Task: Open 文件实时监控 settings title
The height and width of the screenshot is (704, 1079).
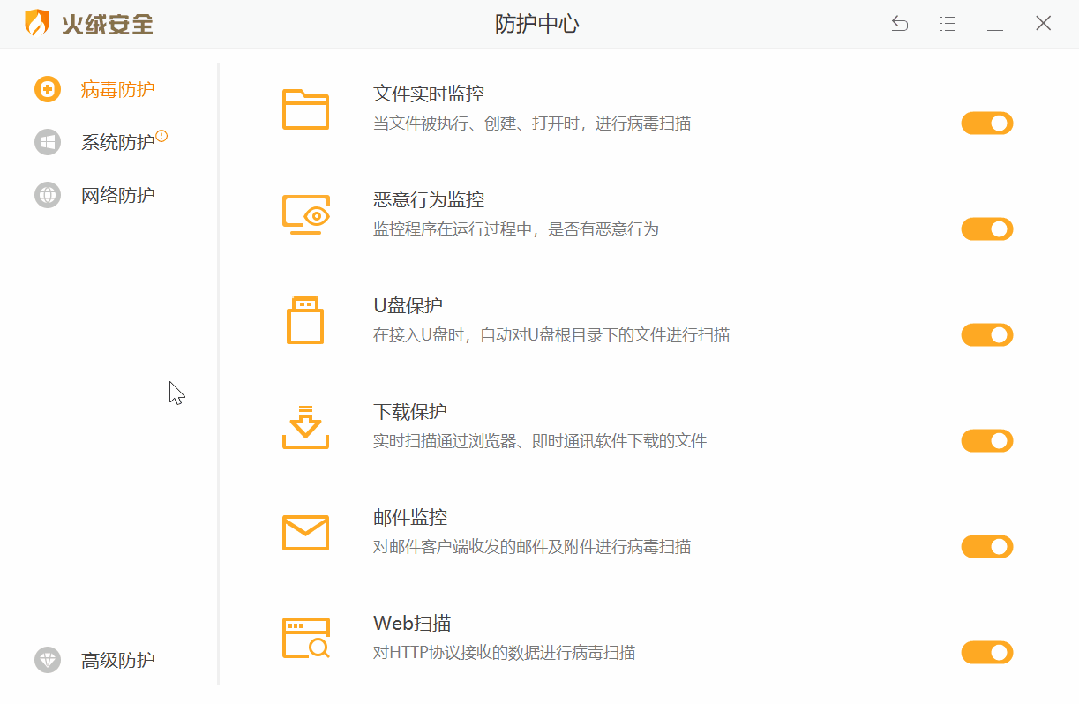Action: click(x=429, y=94)
